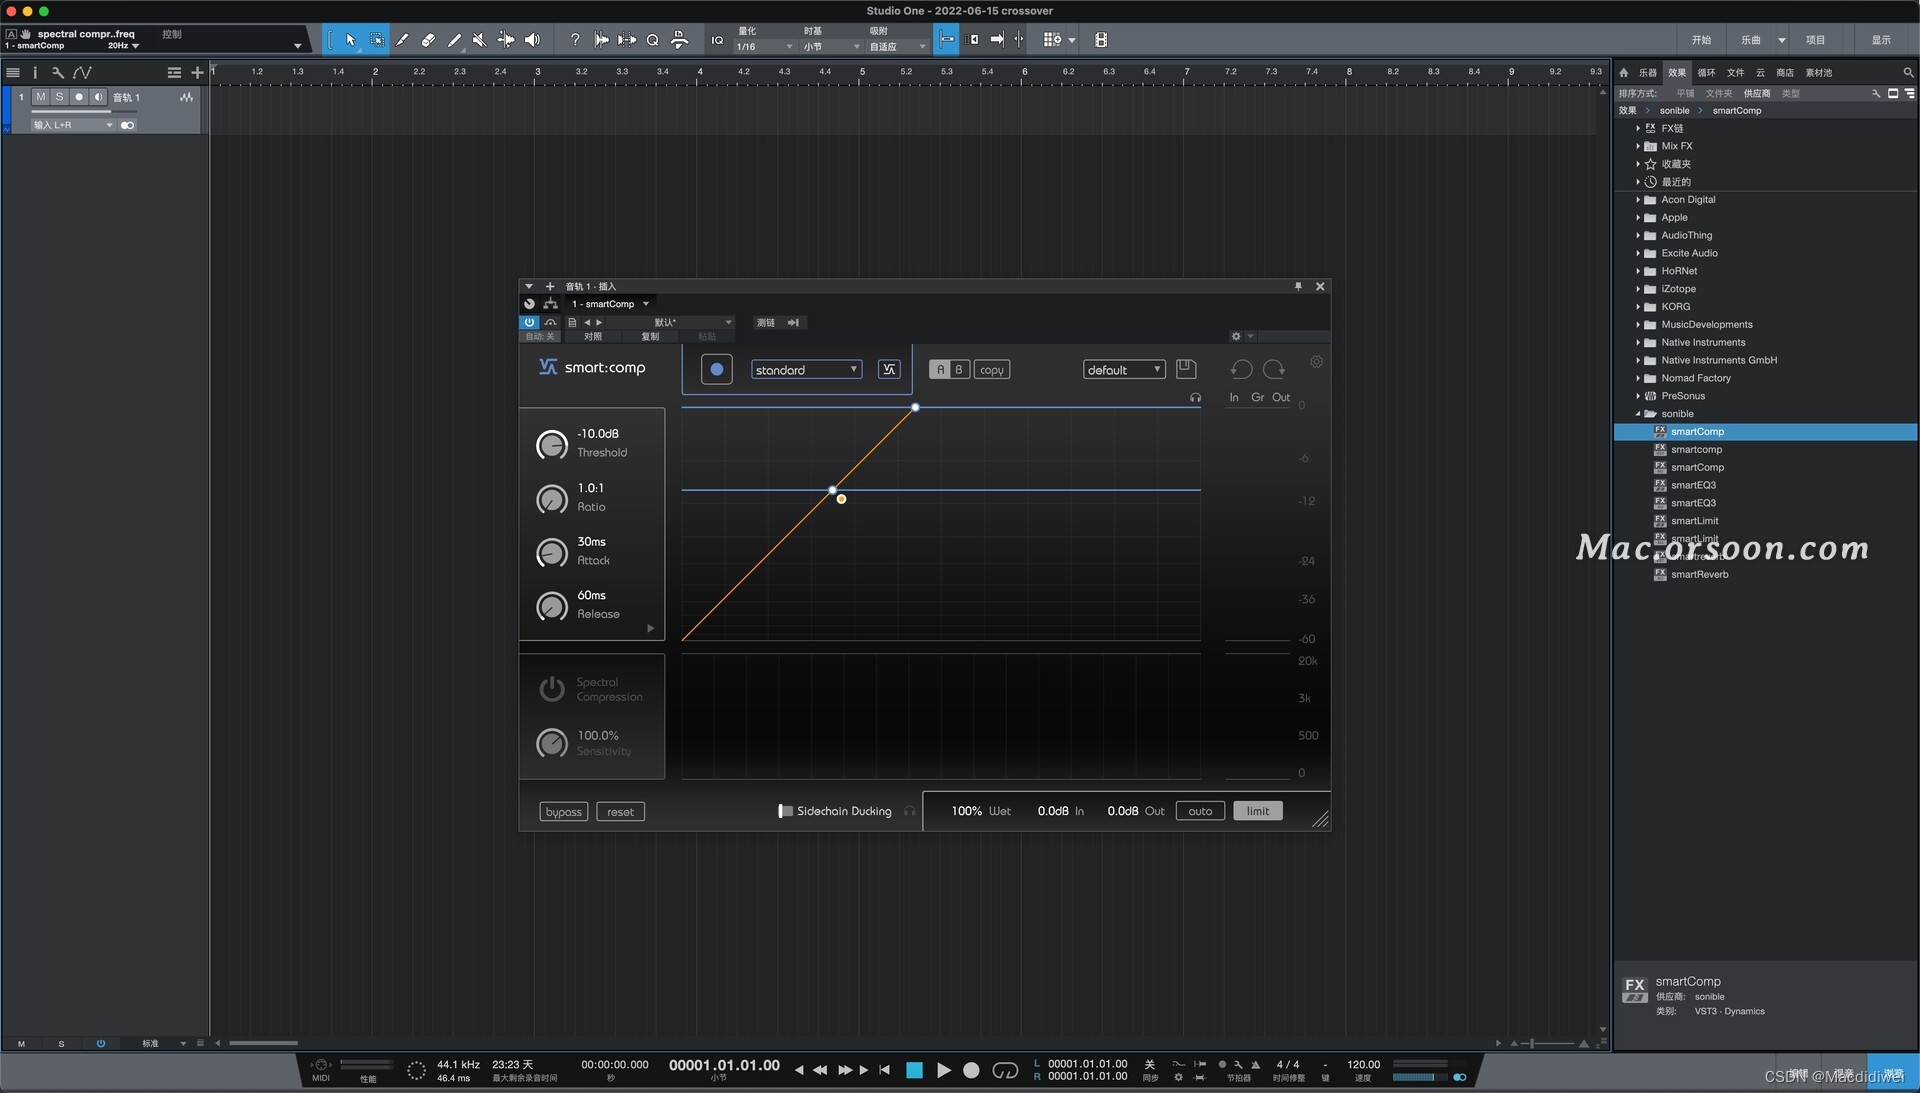Click the smart:comp learn record button
1920x1093 pixels.
tap(716, 369)
